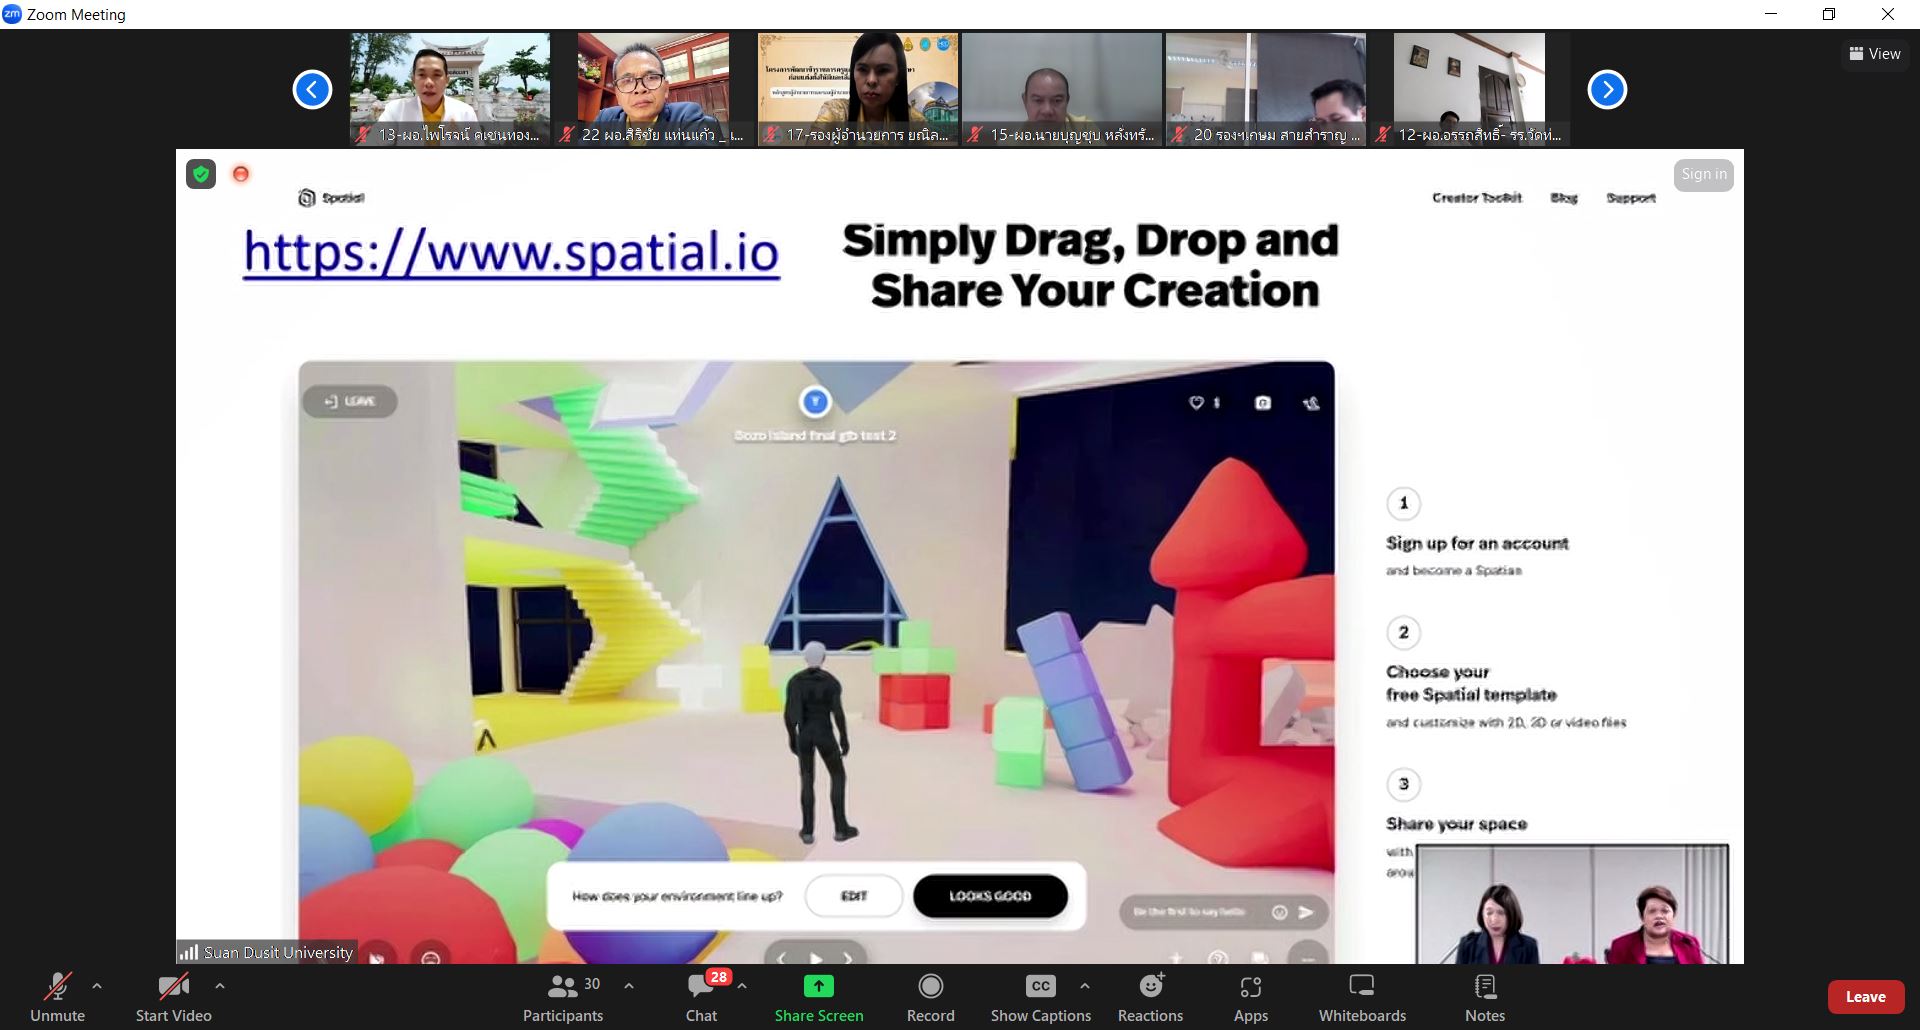
Task: Open Zoom Apps
Action: tap(1251, 997)
